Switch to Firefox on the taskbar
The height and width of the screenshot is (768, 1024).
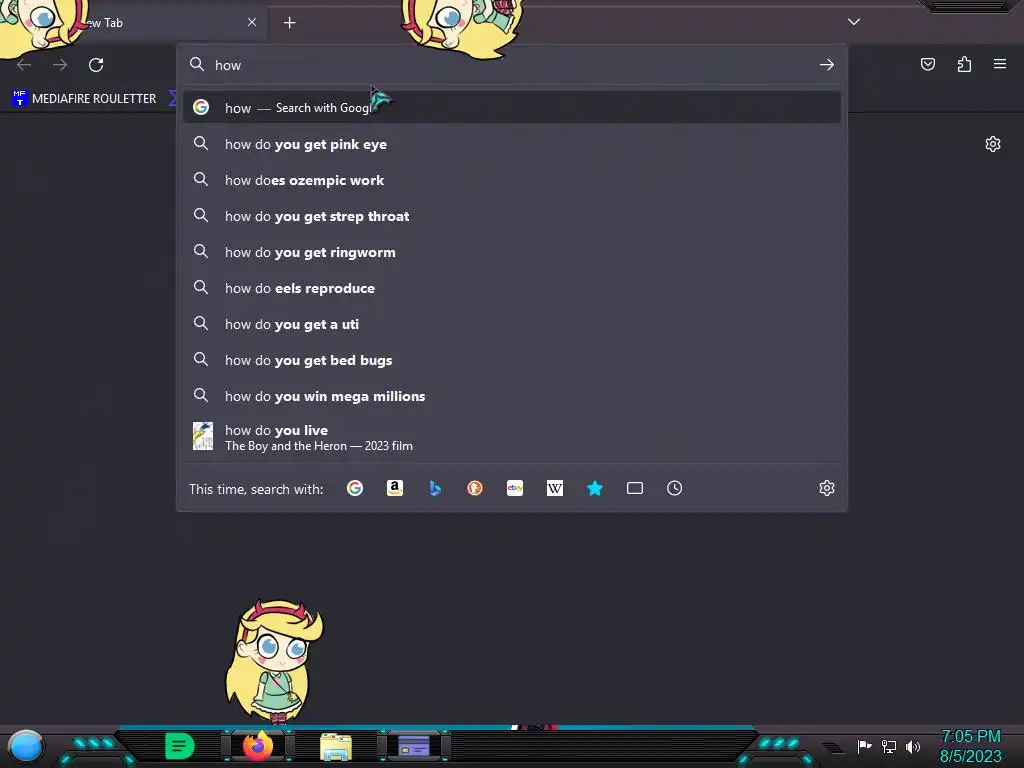coord(258,746)
